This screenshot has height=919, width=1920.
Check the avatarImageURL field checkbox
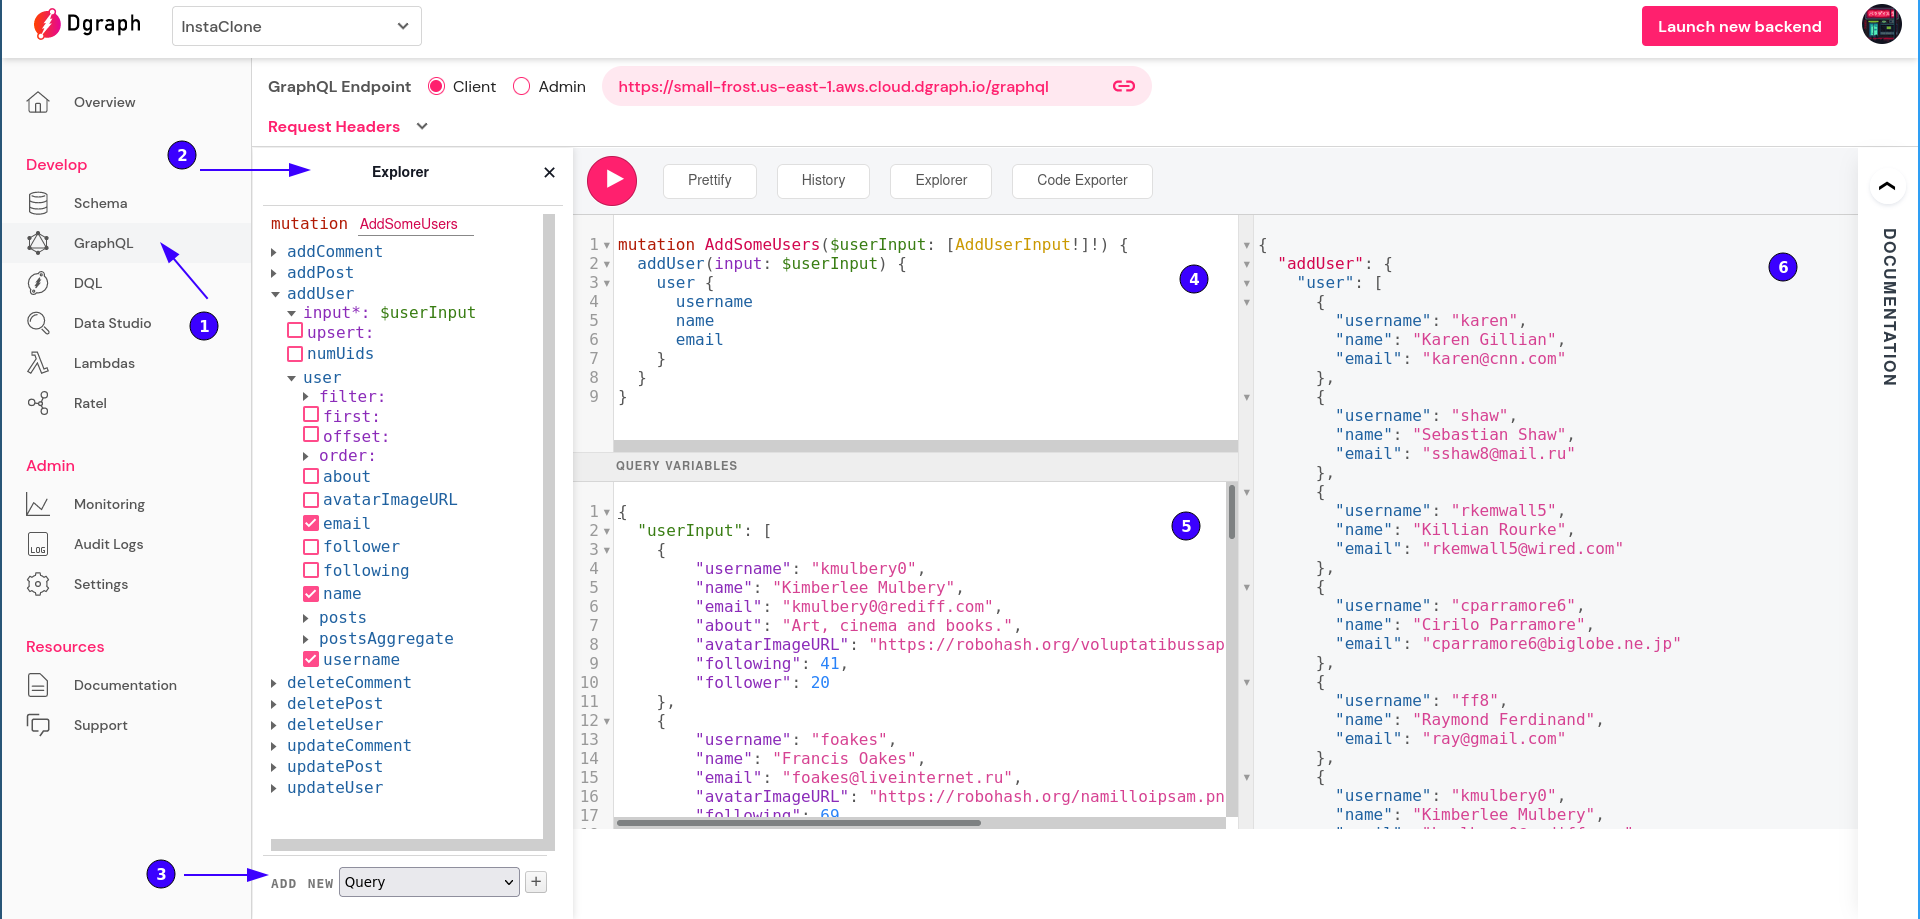(x=311, y=500)
